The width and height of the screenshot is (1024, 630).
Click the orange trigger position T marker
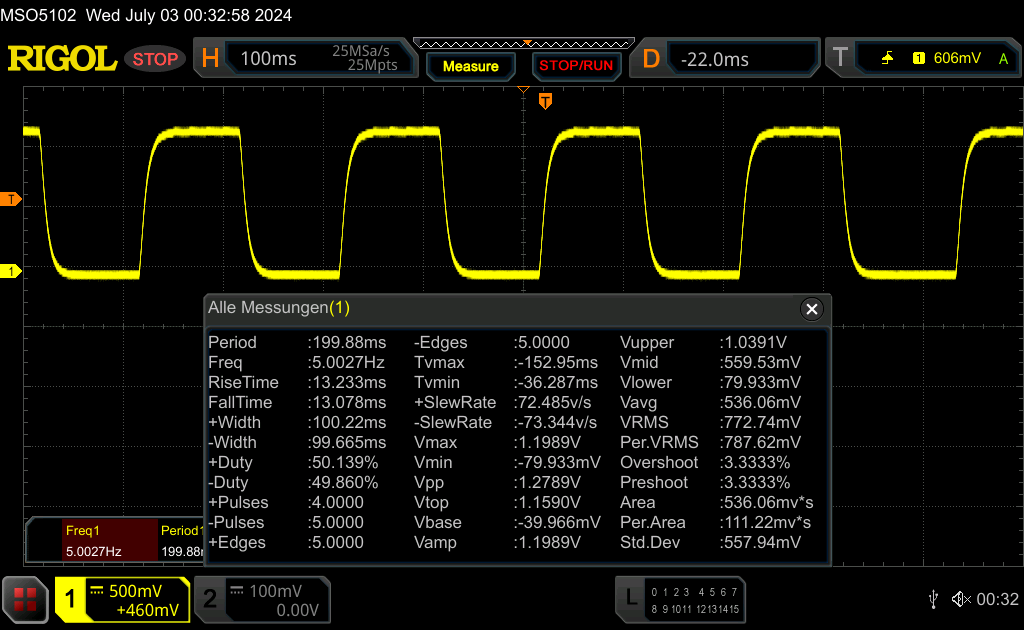tap(545, 101)
